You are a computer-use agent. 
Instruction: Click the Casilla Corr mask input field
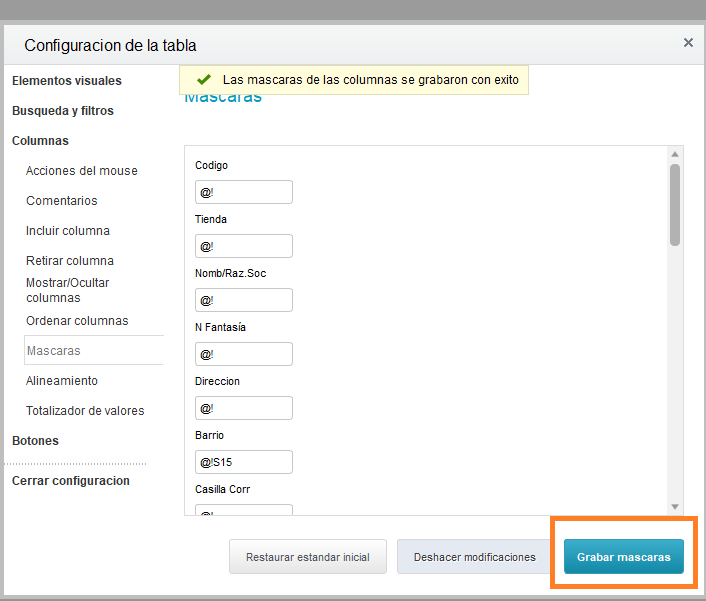pos(244,511)
